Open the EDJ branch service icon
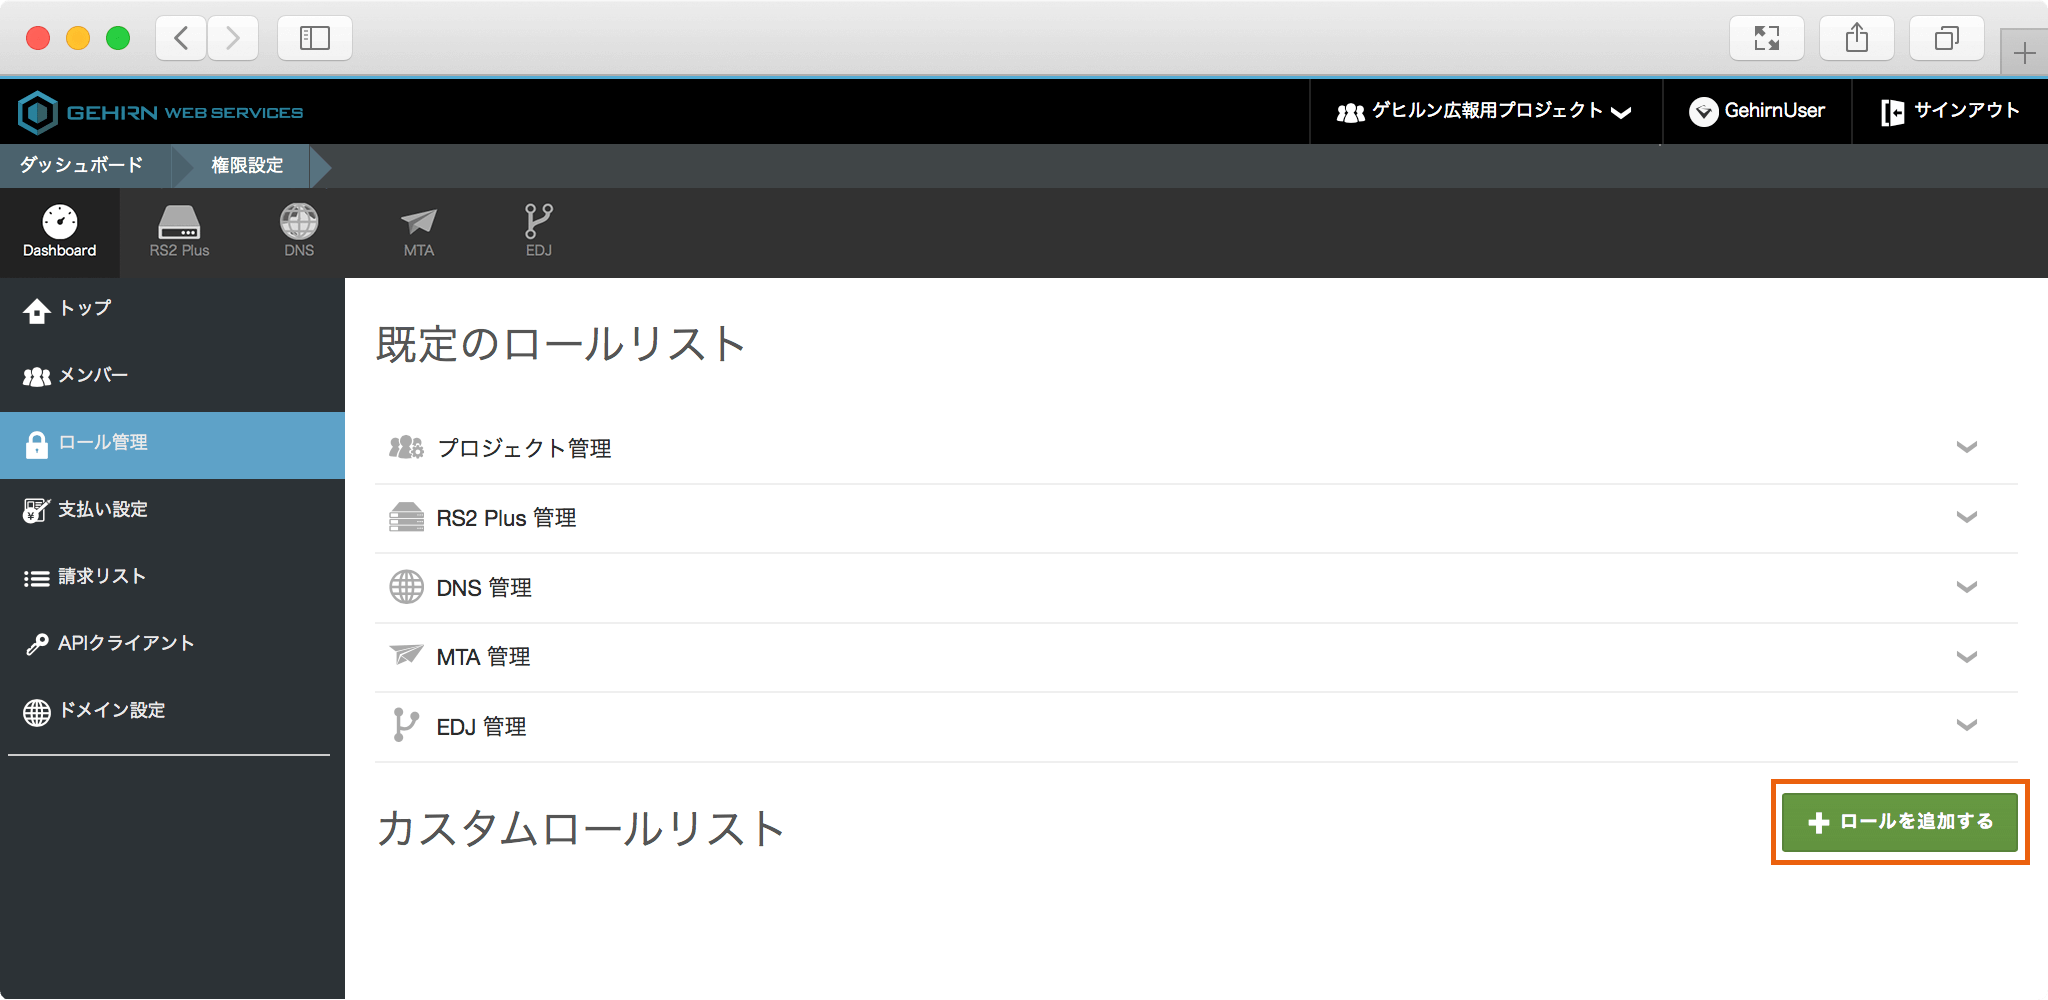This screenshot has width=2048, height=1000. click(538, 231)
